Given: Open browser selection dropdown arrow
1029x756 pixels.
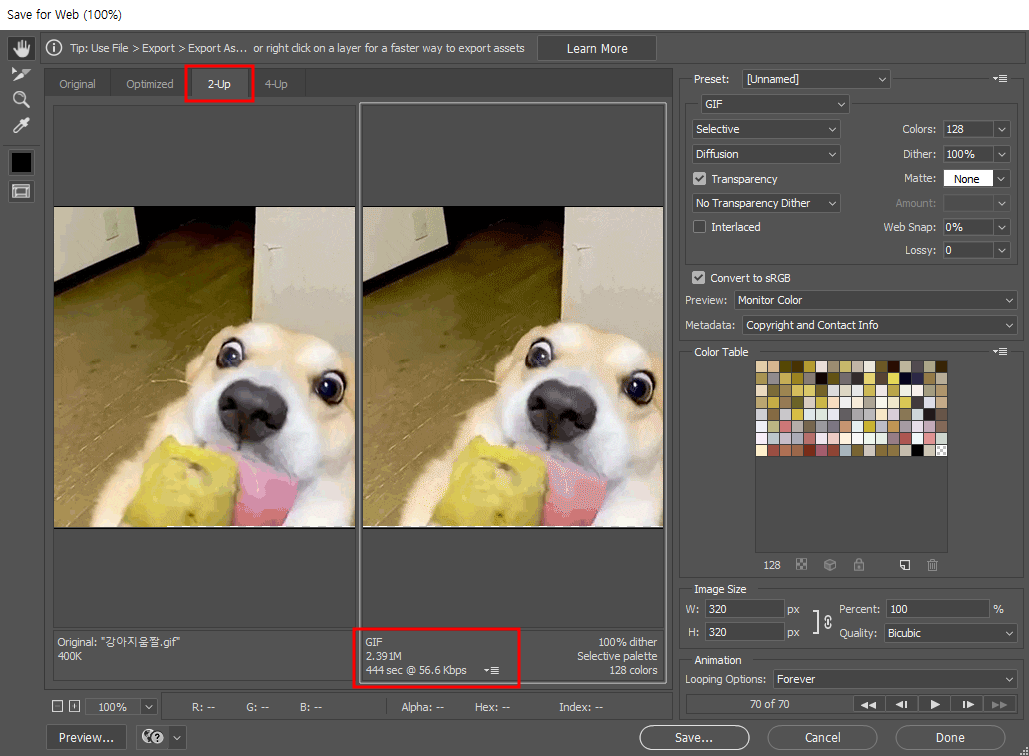Looking at the screenshot, I should tap(177, 737).
